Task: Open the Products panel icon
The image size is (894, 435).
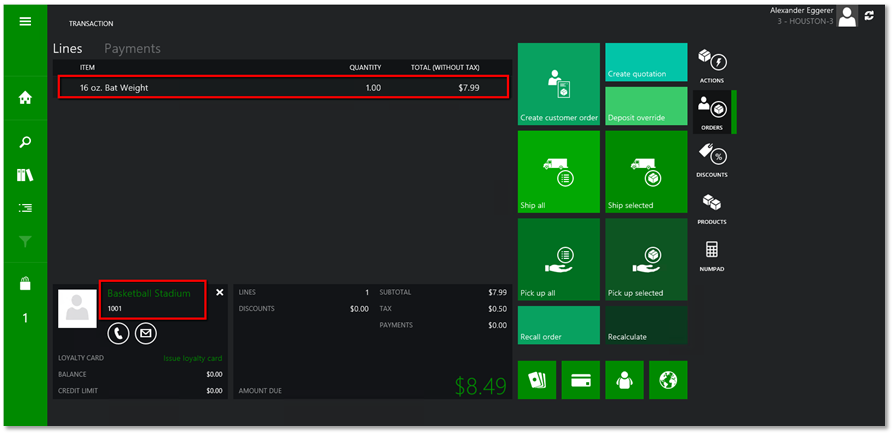Action: (x=711, y=207)
